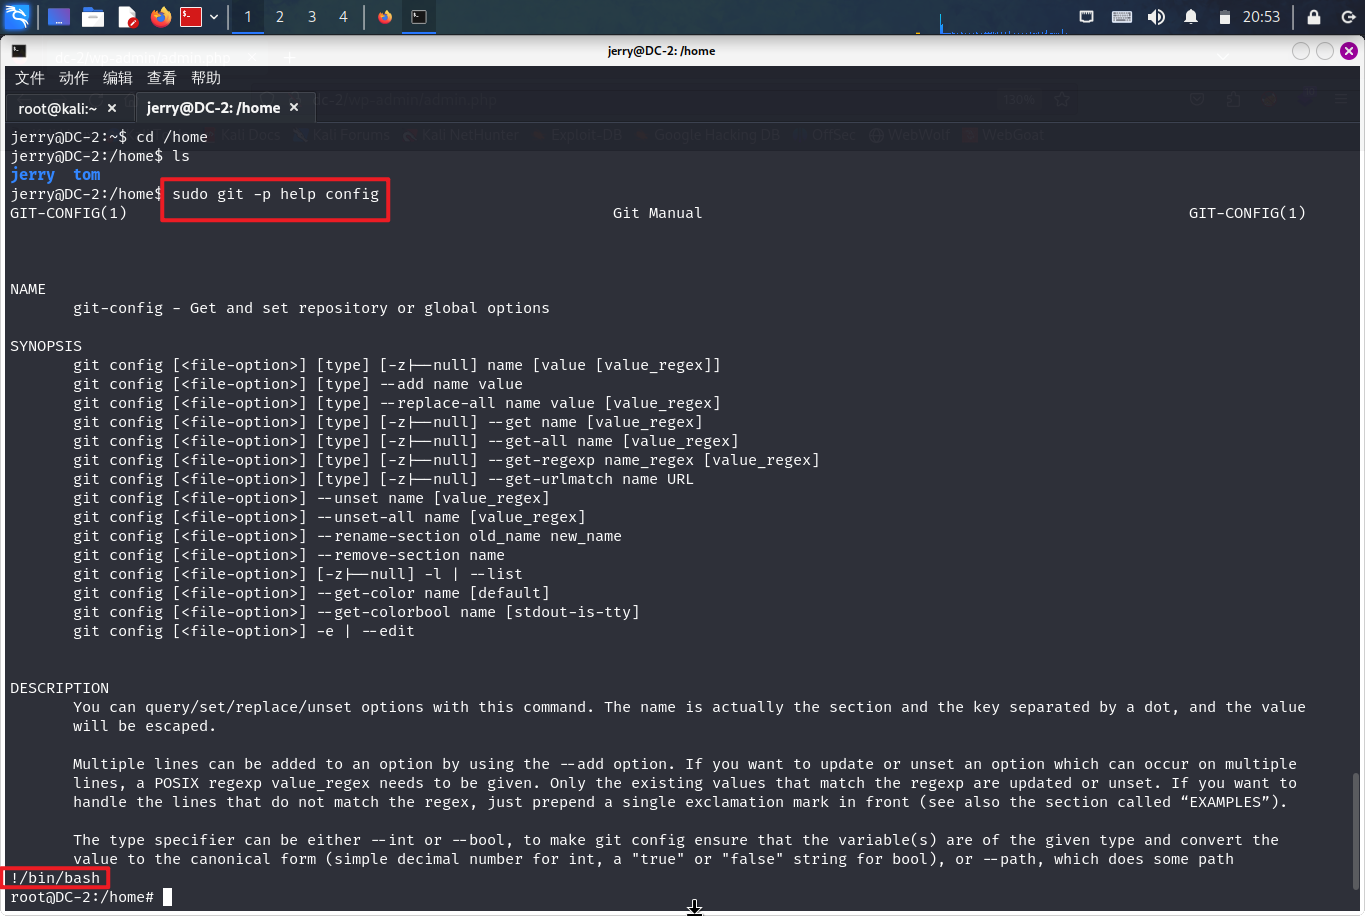1365x916 pixels.
Task: Close the jerry@DC-2: /home tab
Action: pyautogui.click(x=294, y=107)
